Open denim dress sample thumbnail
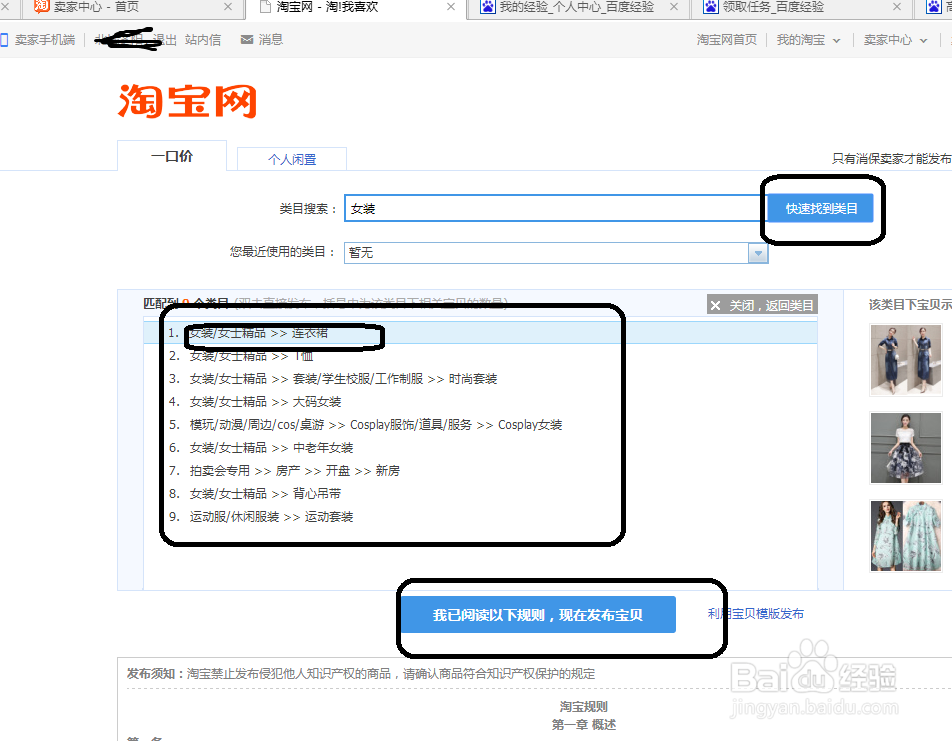 (x=905, y=360)
